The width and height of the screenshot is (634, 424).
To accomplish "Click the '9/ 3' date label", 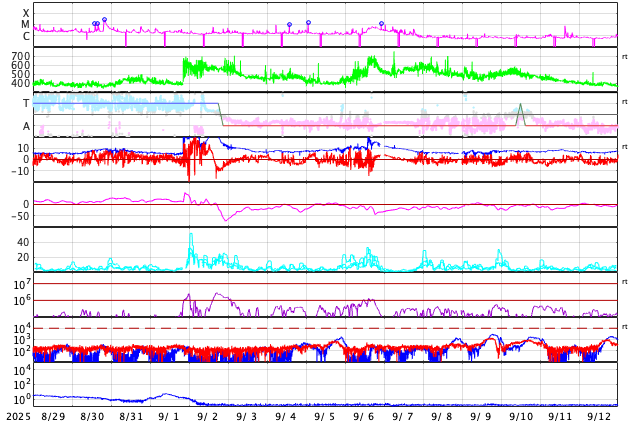I will pos(246,417).
